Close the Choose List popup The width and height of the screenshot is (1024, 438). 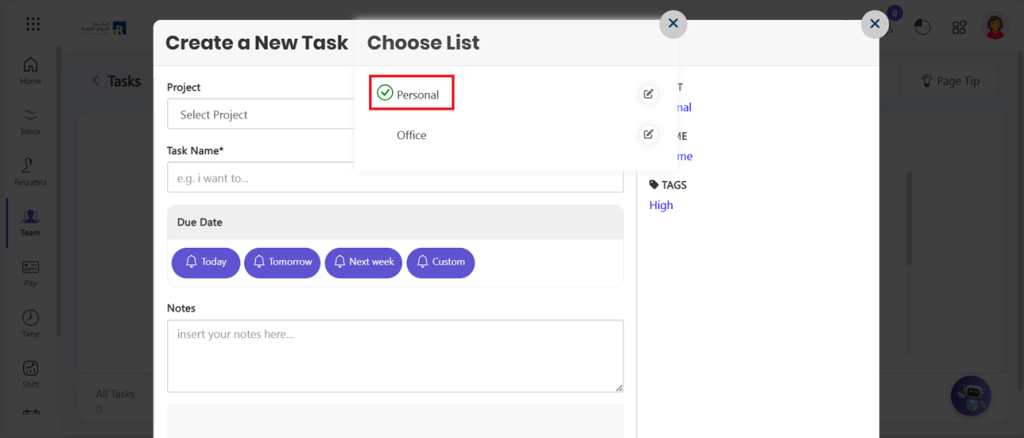tap(673, 23)
